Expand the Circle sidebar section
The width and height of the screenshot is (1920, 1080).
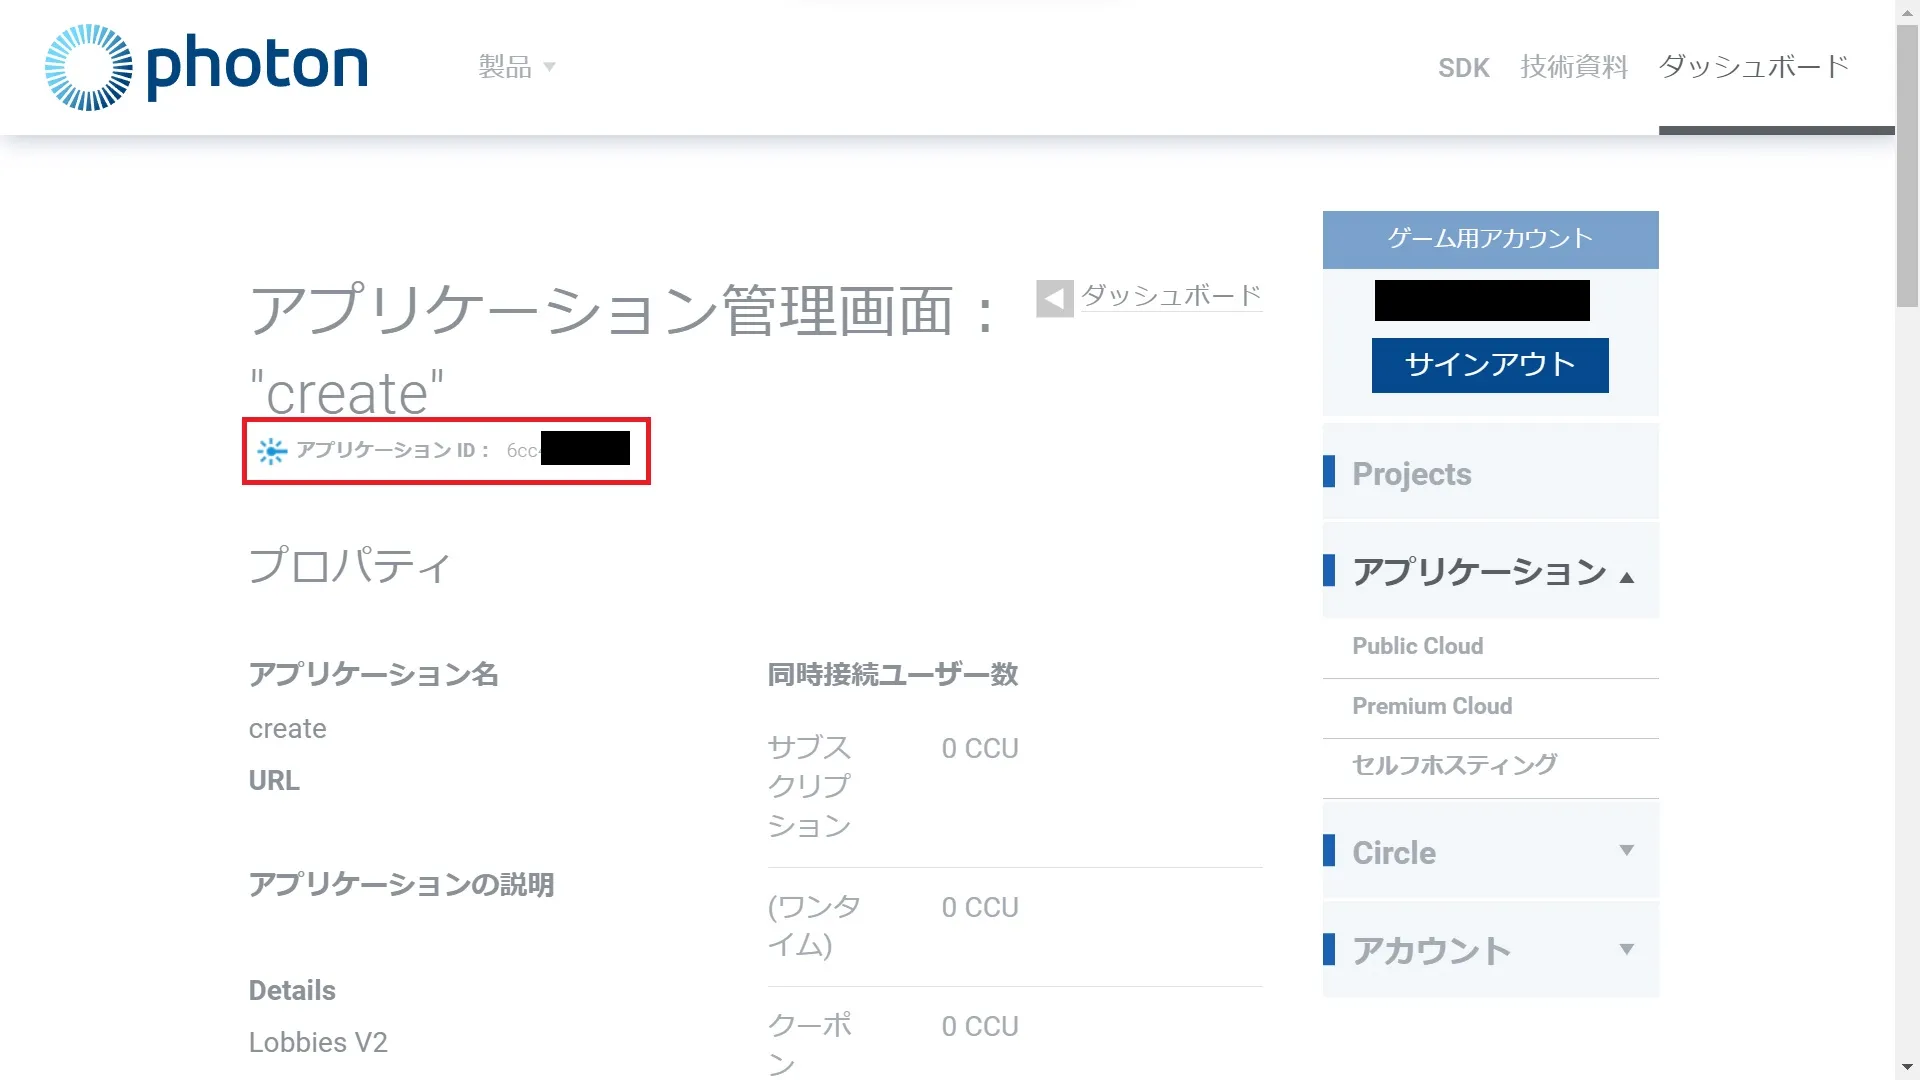click(1490, 852)
